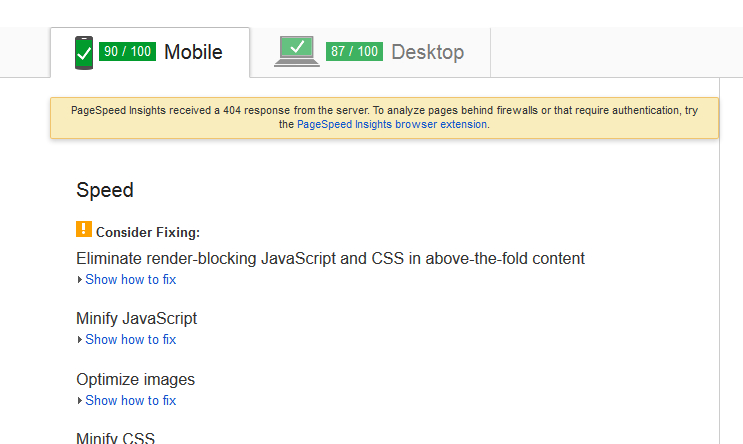Screen dimensions: 743x444
Task: Expand the disclosure triangle under Minify JavaScript
Action: [x=80, y=340]
